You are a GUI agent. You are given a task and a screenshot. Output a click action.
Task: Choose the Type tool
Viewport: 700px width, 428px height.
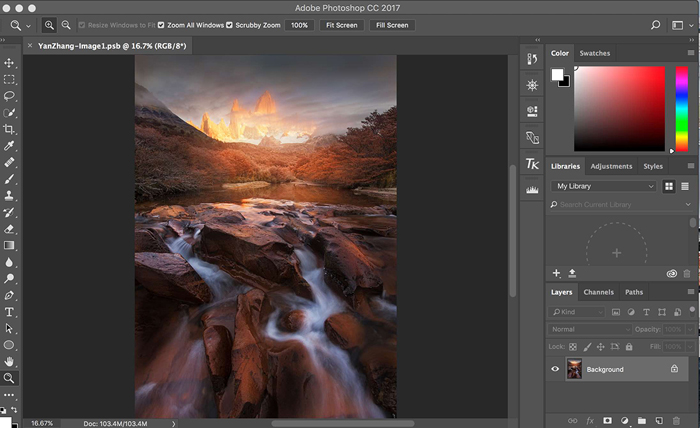pyautogui.click(x=9, y=312)
